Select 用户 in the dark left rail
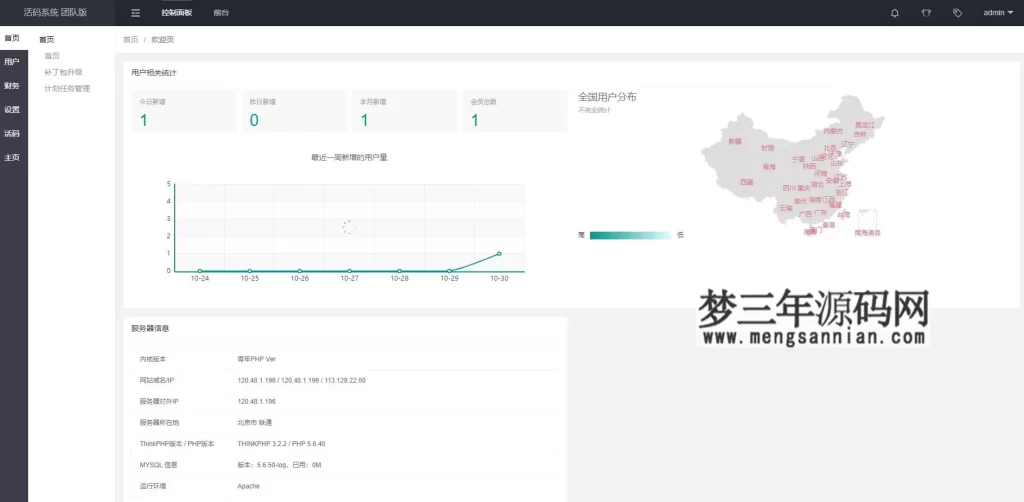 [12, 62]
